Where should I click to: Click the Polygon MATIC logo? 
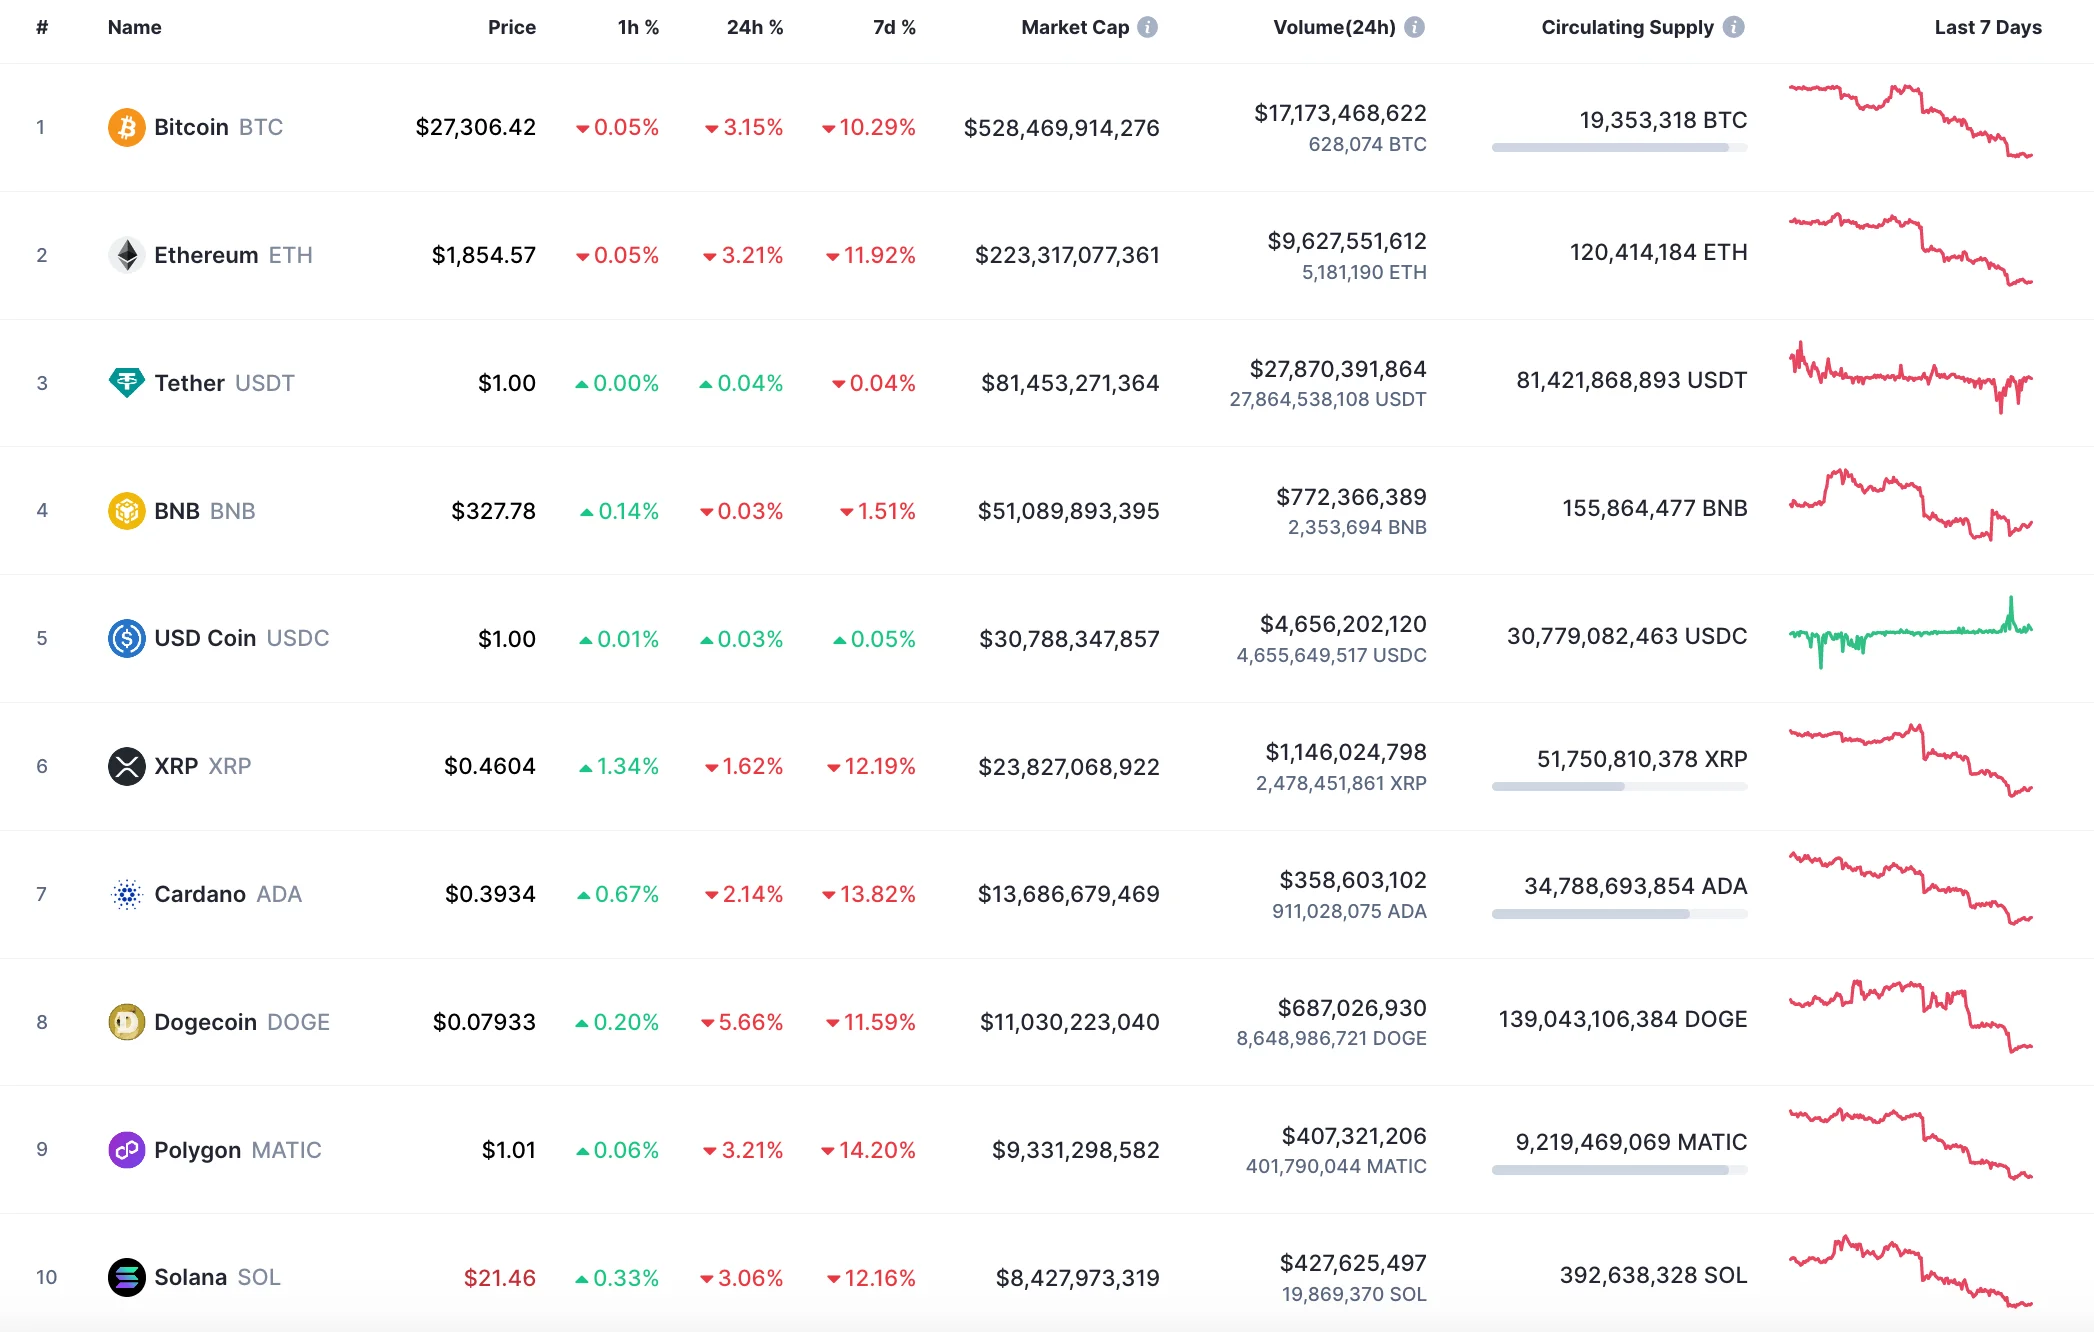(x=126, y=1150)
